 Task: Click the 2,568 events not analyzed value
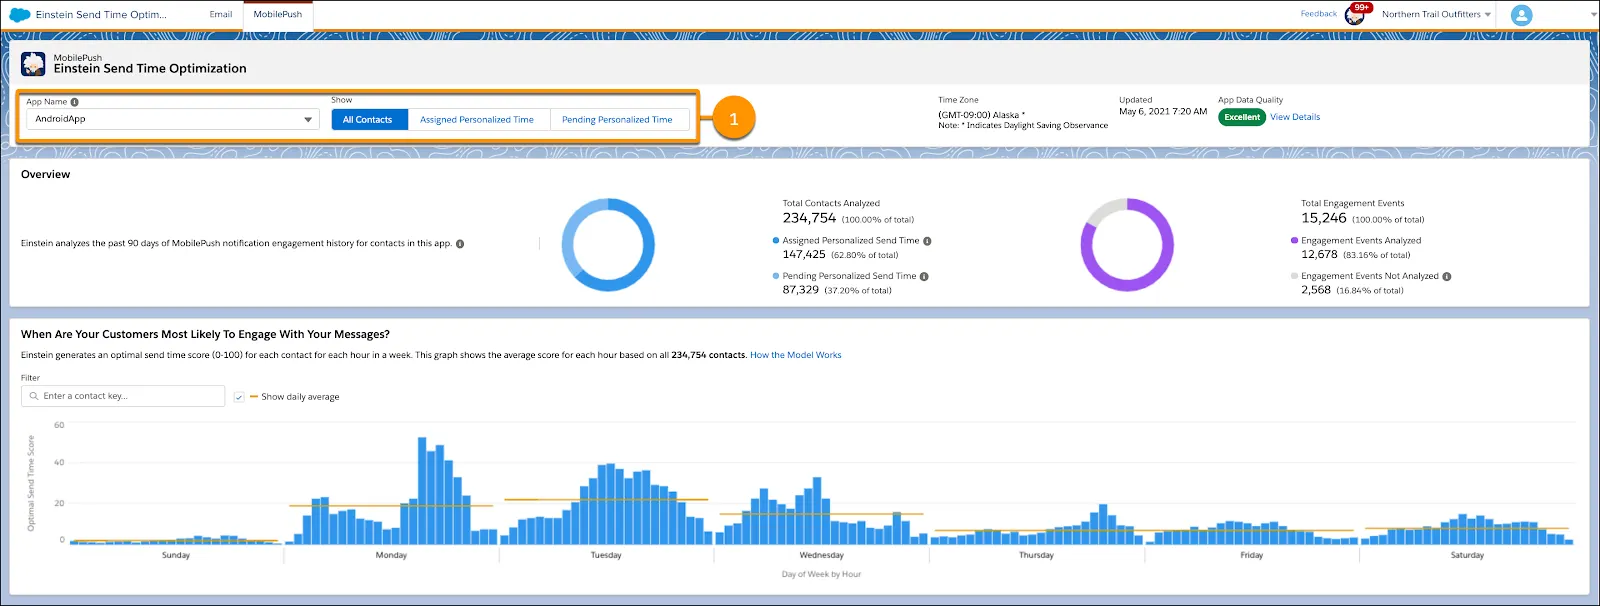1316,290
